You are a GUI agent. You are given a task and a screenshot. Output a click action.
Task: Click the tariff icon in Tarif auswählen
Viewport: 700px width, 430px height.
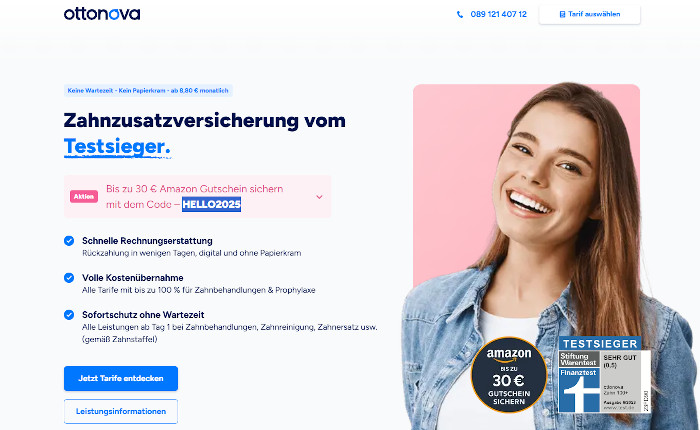(562, 14)
